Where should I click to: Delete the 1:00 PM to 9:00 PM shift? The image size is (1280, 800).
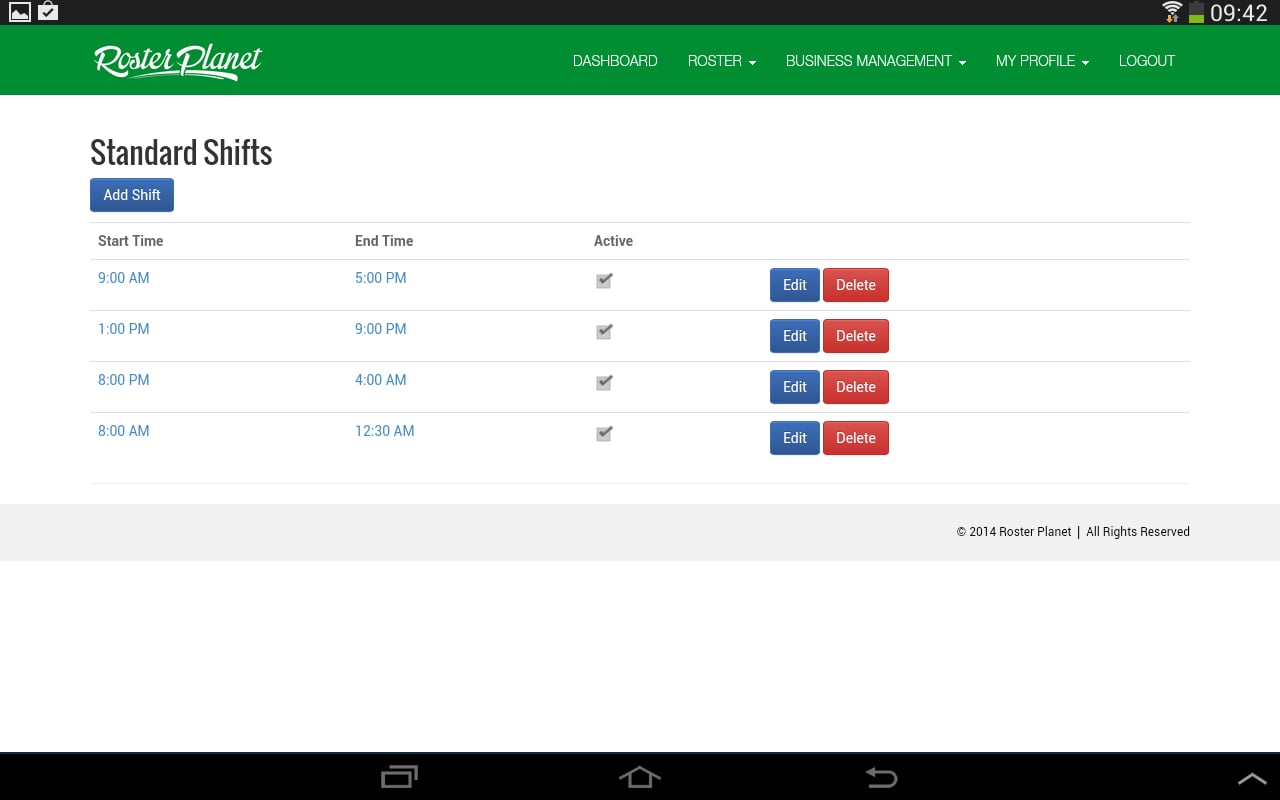click(856, 336)
